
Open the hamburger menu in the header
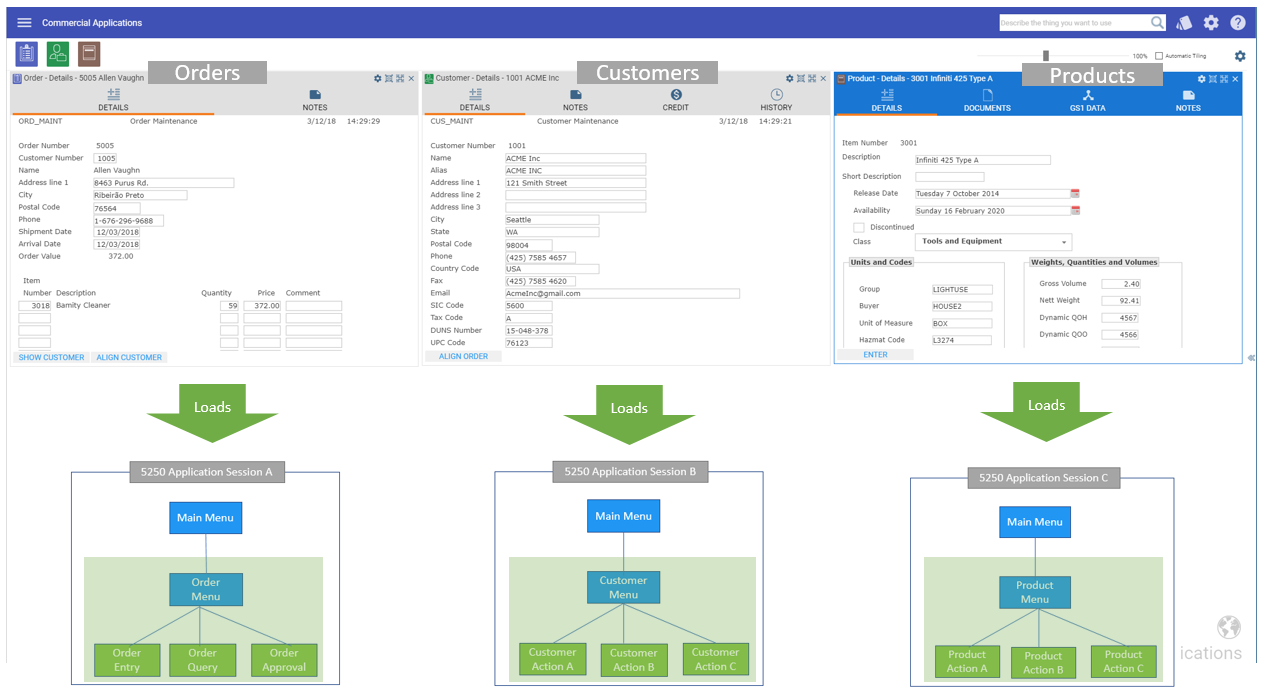[x=24, y=23]
